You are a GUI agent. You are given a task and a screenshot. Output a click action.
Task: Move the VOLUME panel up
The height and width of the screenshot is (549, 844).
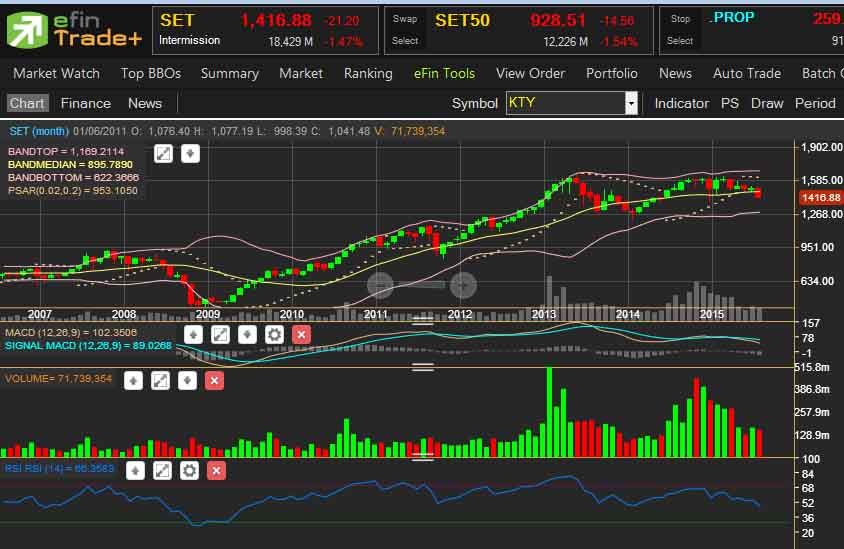[x=133, y=381]
